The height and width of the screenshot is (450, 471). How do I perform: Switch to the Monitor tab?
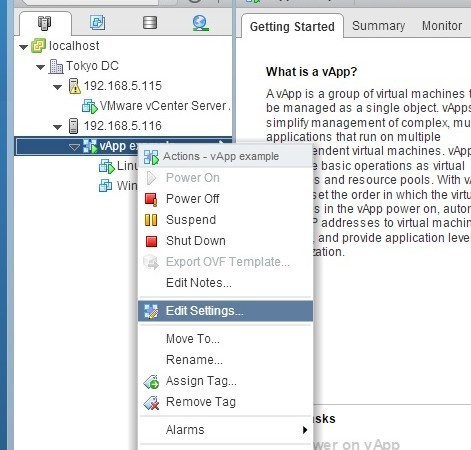442,26
